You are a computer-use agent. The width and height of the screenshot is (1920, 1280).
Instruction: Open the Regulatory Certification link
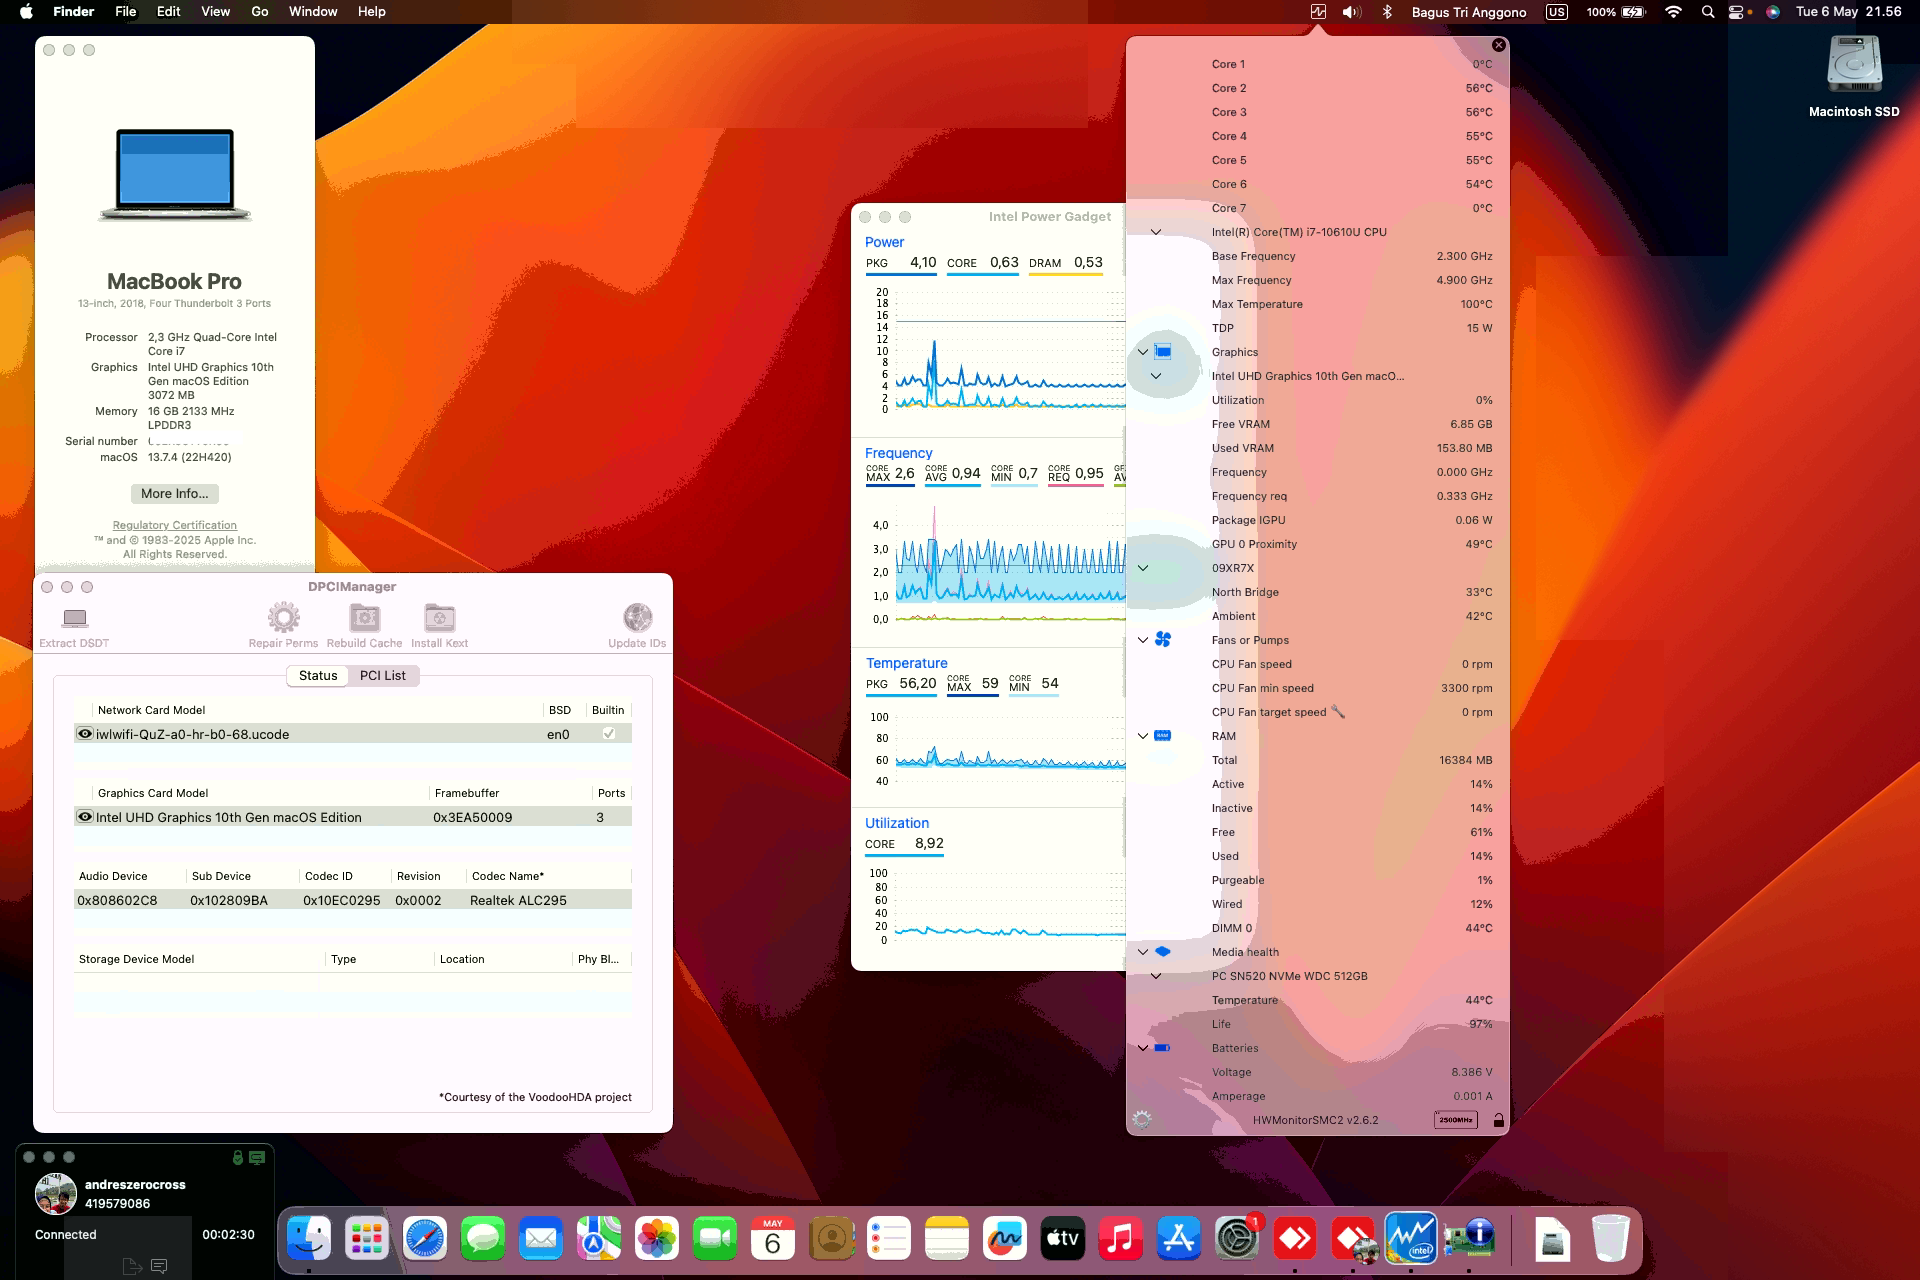click(174, 525)
